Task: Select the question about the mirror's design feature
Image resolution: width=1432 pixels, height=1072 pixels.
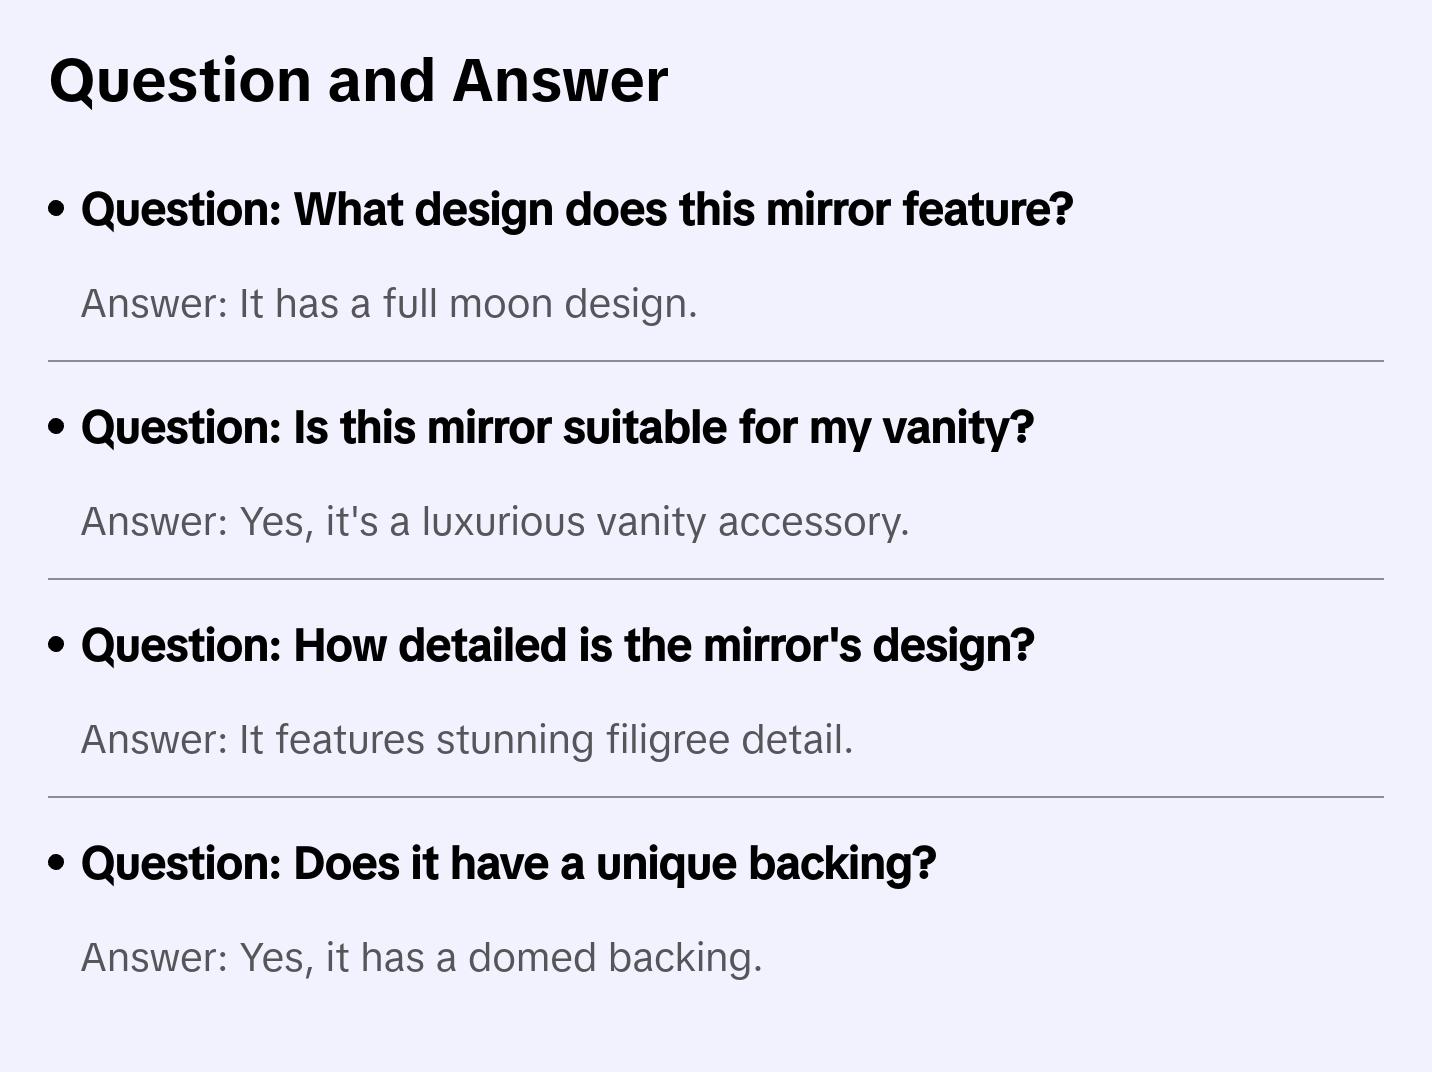Action: click(576, 210)
